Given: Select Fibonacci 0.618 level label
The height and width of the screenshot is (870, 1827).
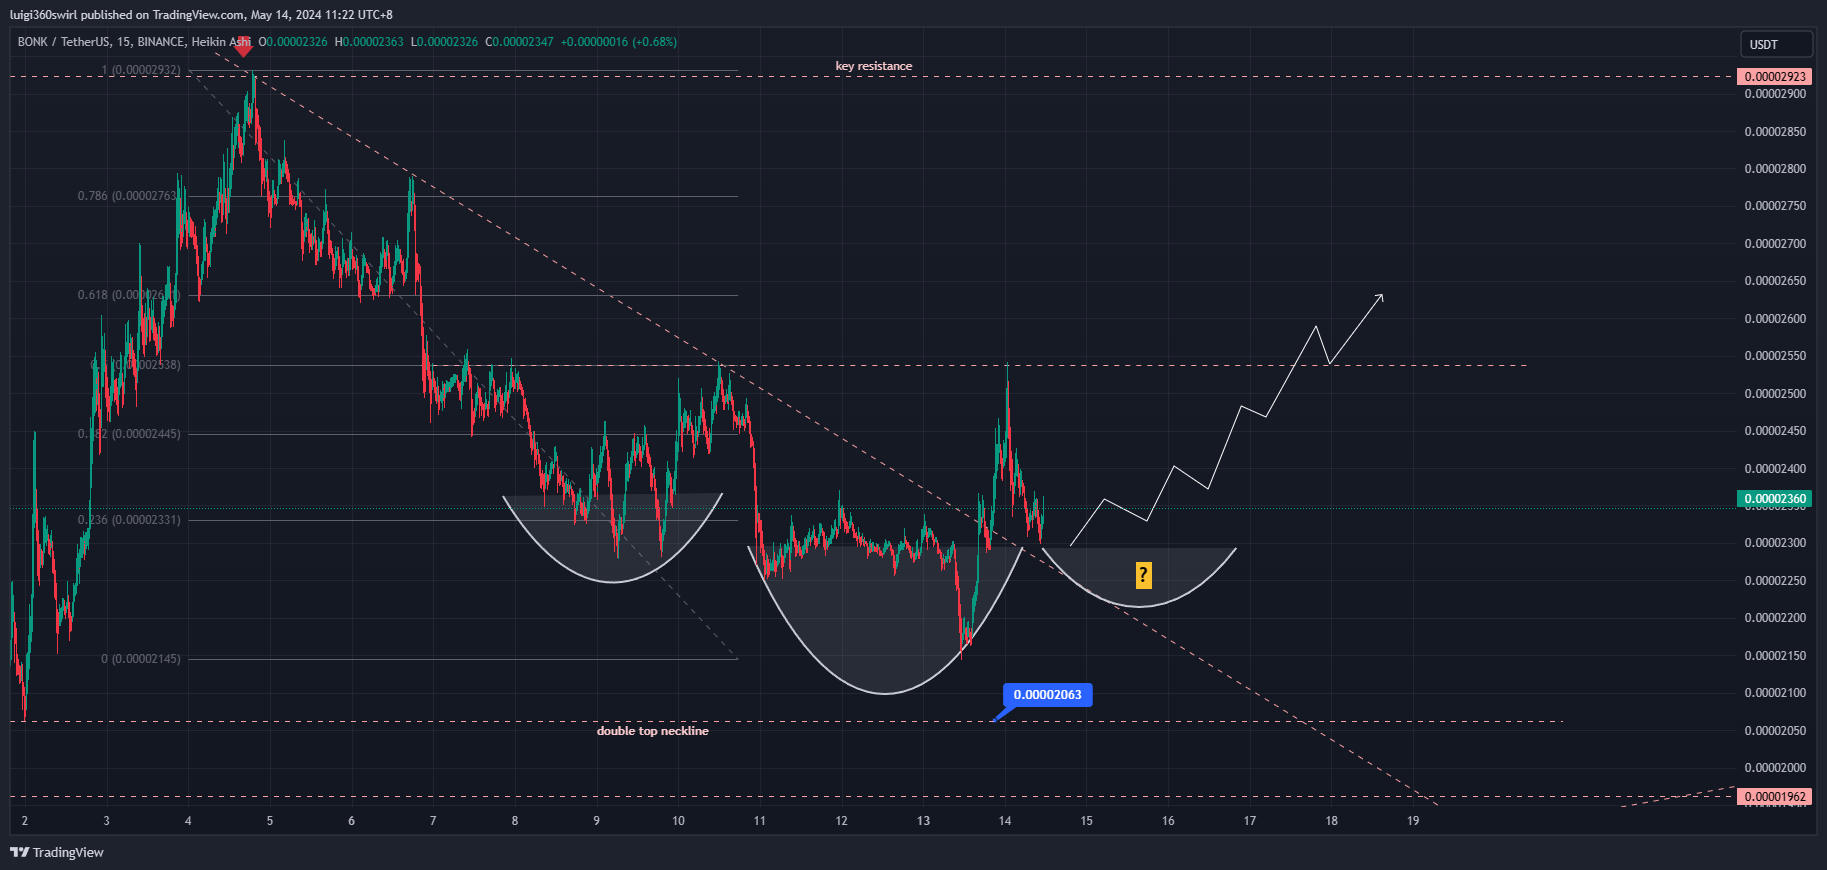Looking at the screenshot, I should 128,295.
